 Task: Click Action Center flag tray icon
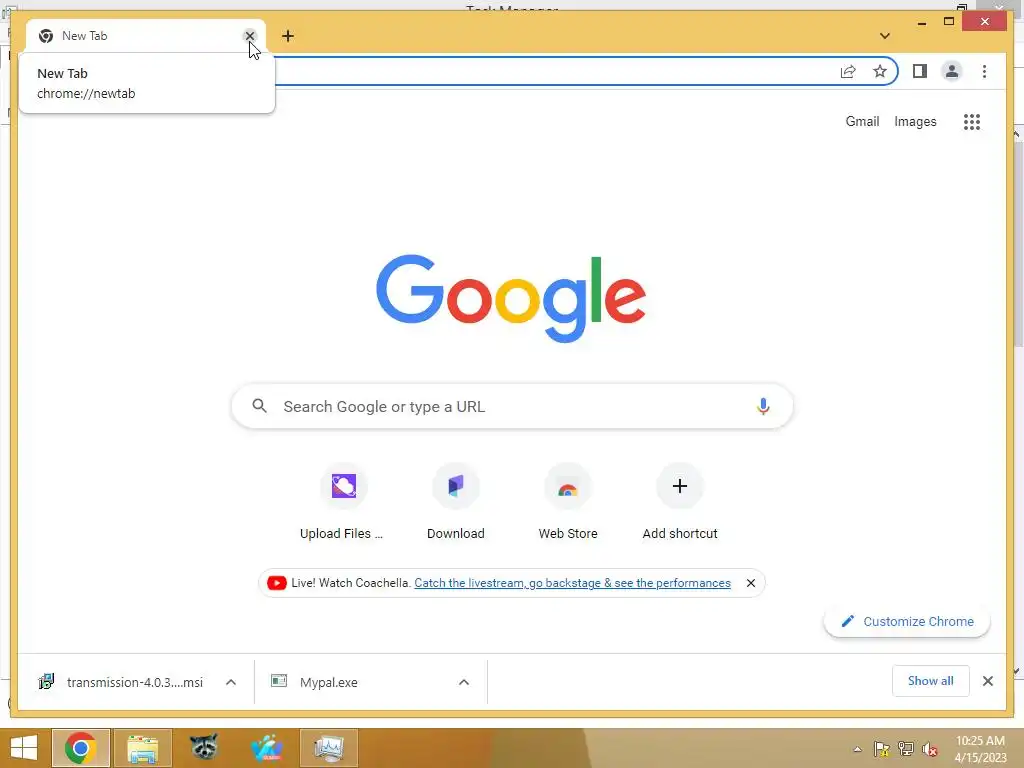click(882, 749)
